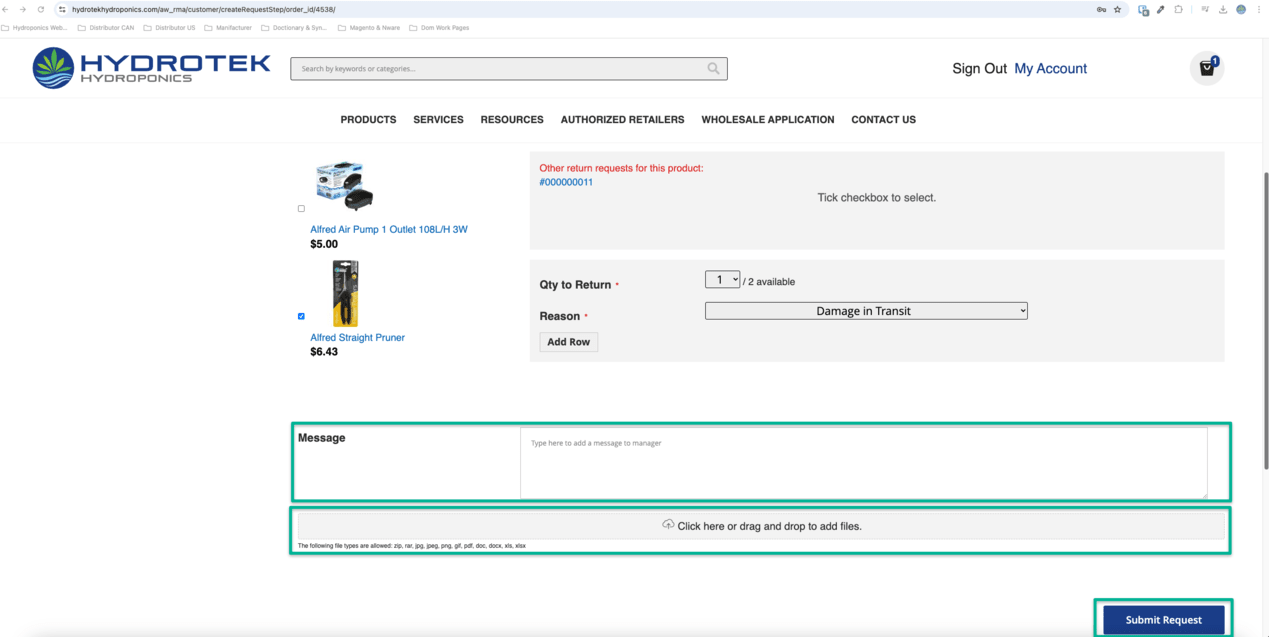Viewport: 1269px width, 637px height.
Task: Go to AUTHORIZED RETAILERS
Action: pyautogui.click(x=622, y=119)
